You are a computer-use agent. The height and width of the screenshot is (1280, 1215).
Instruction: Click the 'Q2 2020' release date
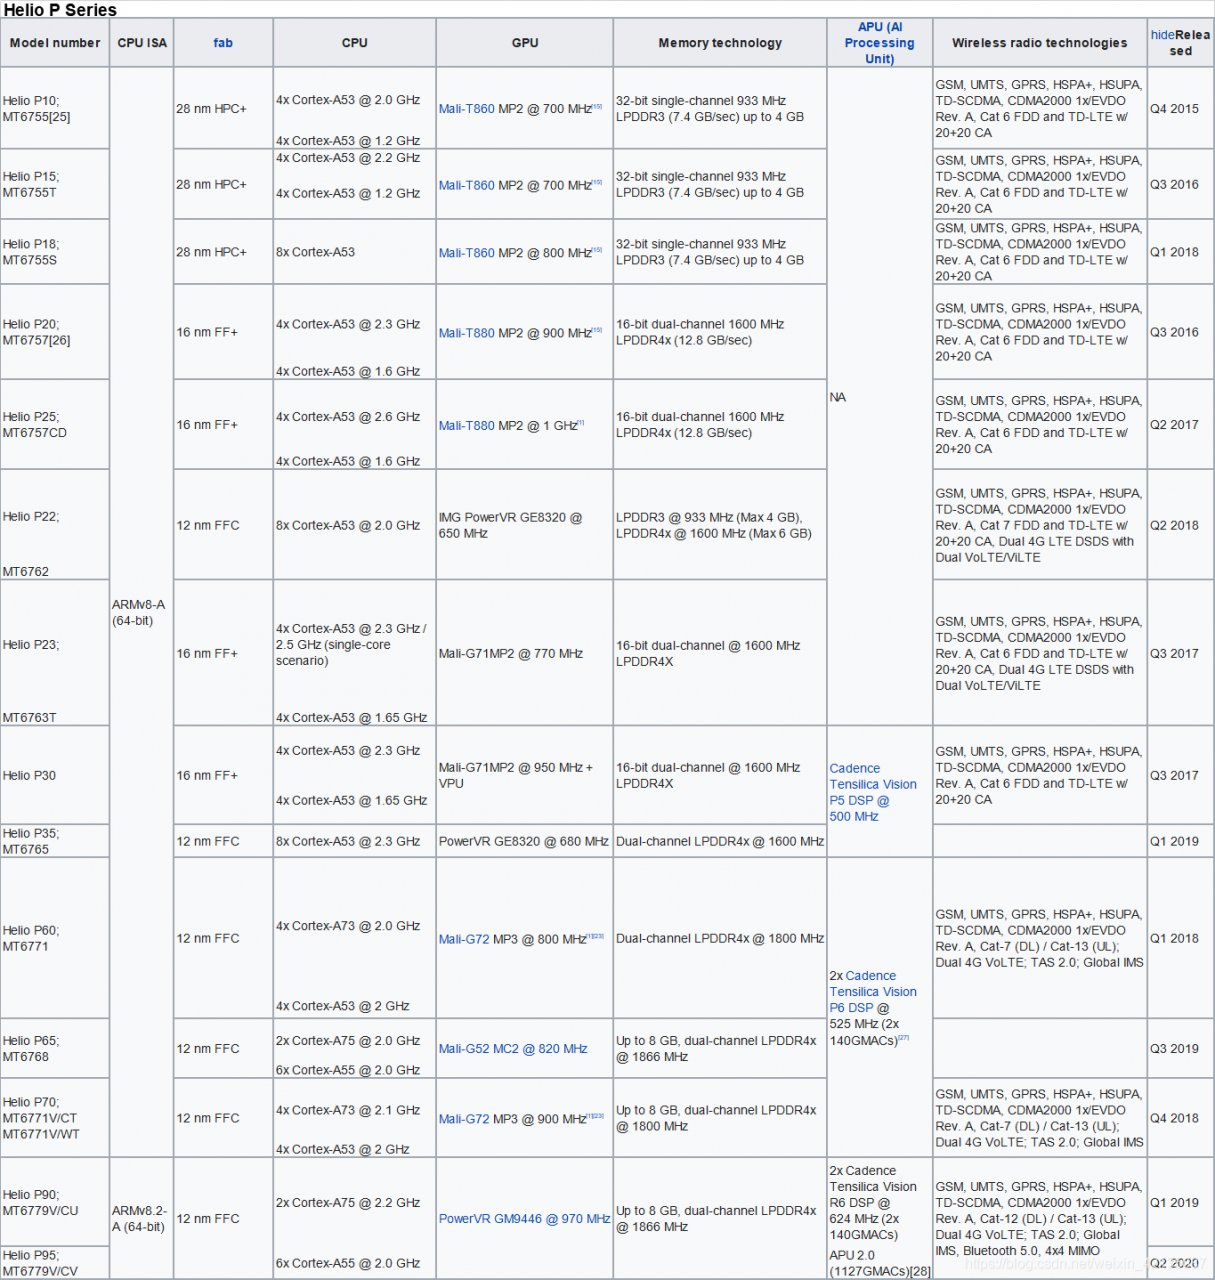point(1174,1263)
